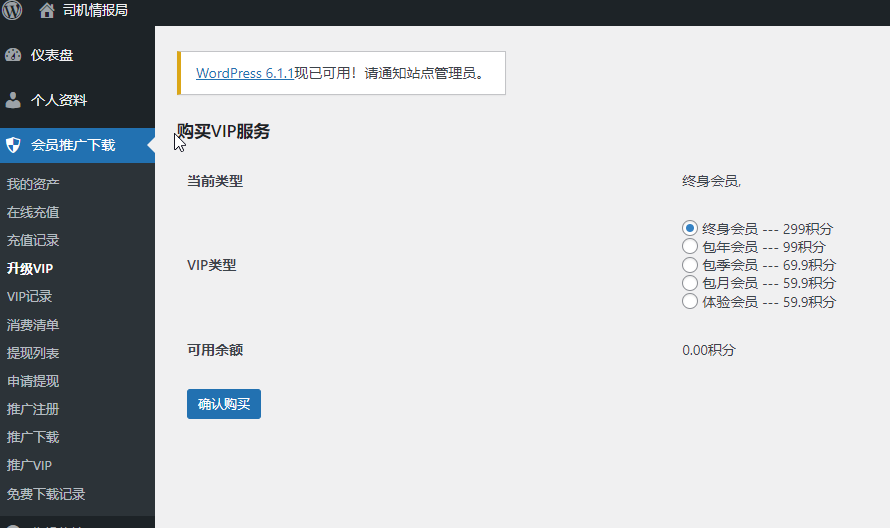Choose 体验会员 59.9积分 radio option
Viewport: 890px width, 528px height.
(x=690, y=301)
